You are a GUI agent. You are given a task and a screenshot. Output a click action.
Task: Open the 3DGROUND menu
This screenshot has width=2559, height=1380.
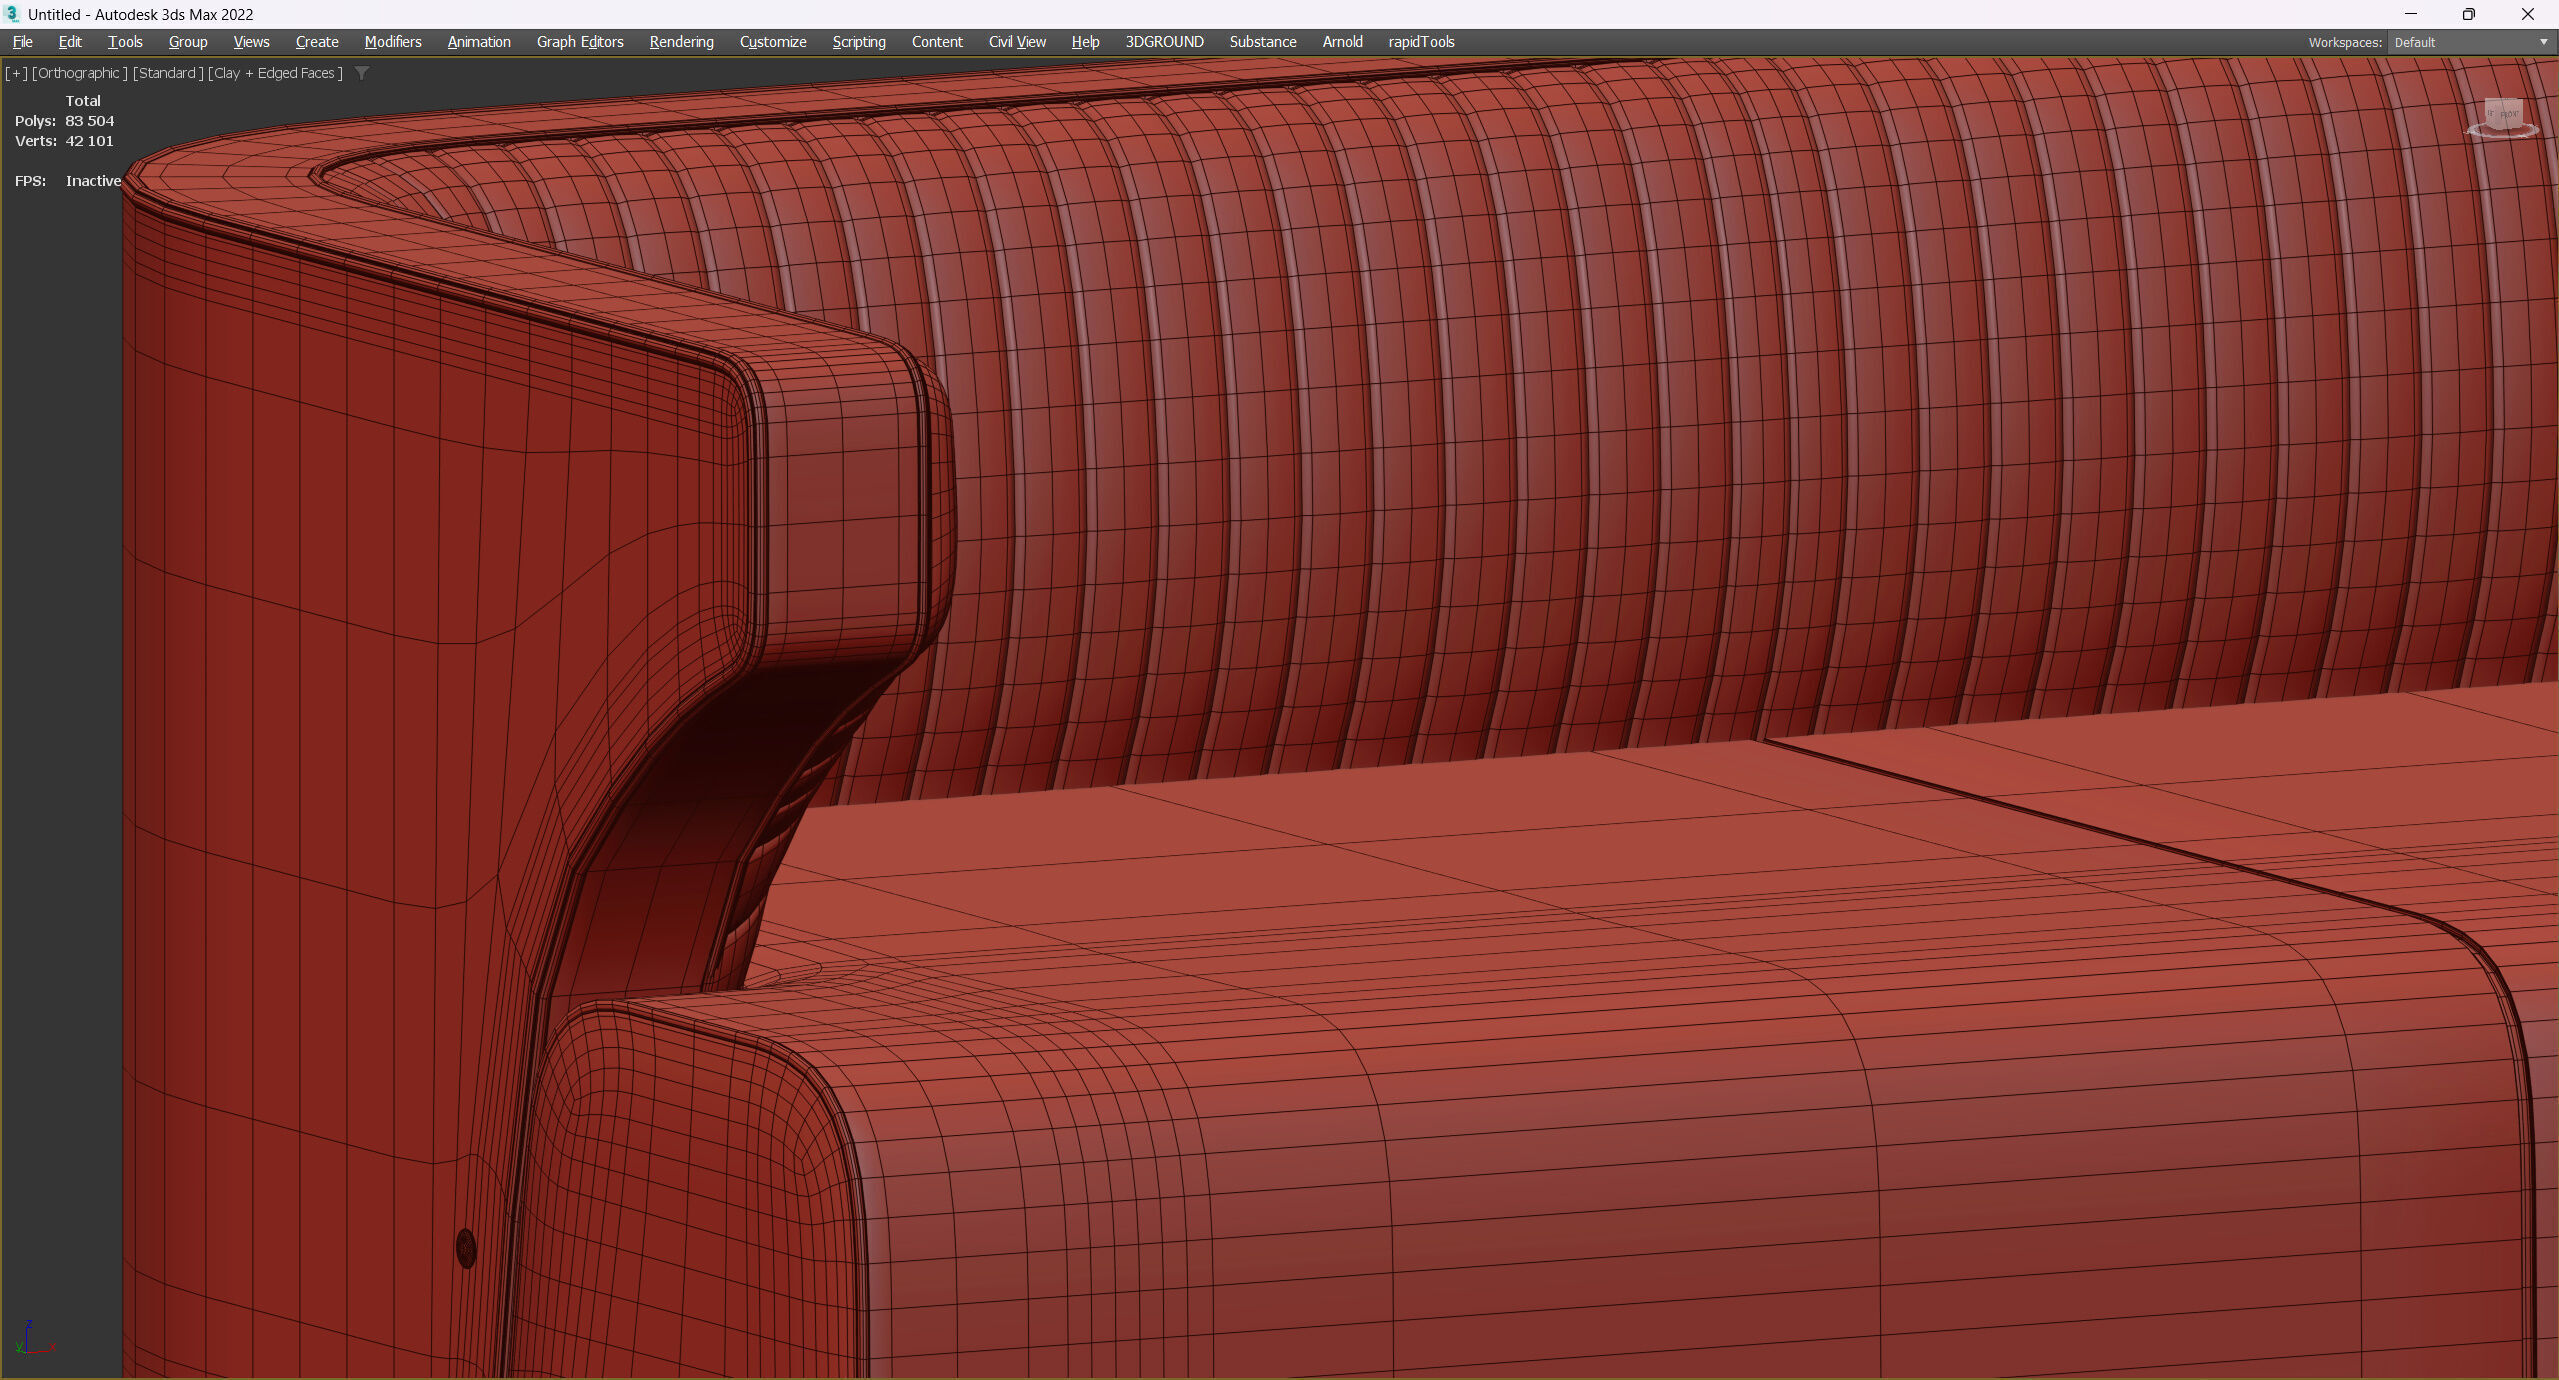click(x=1164, y=42)
